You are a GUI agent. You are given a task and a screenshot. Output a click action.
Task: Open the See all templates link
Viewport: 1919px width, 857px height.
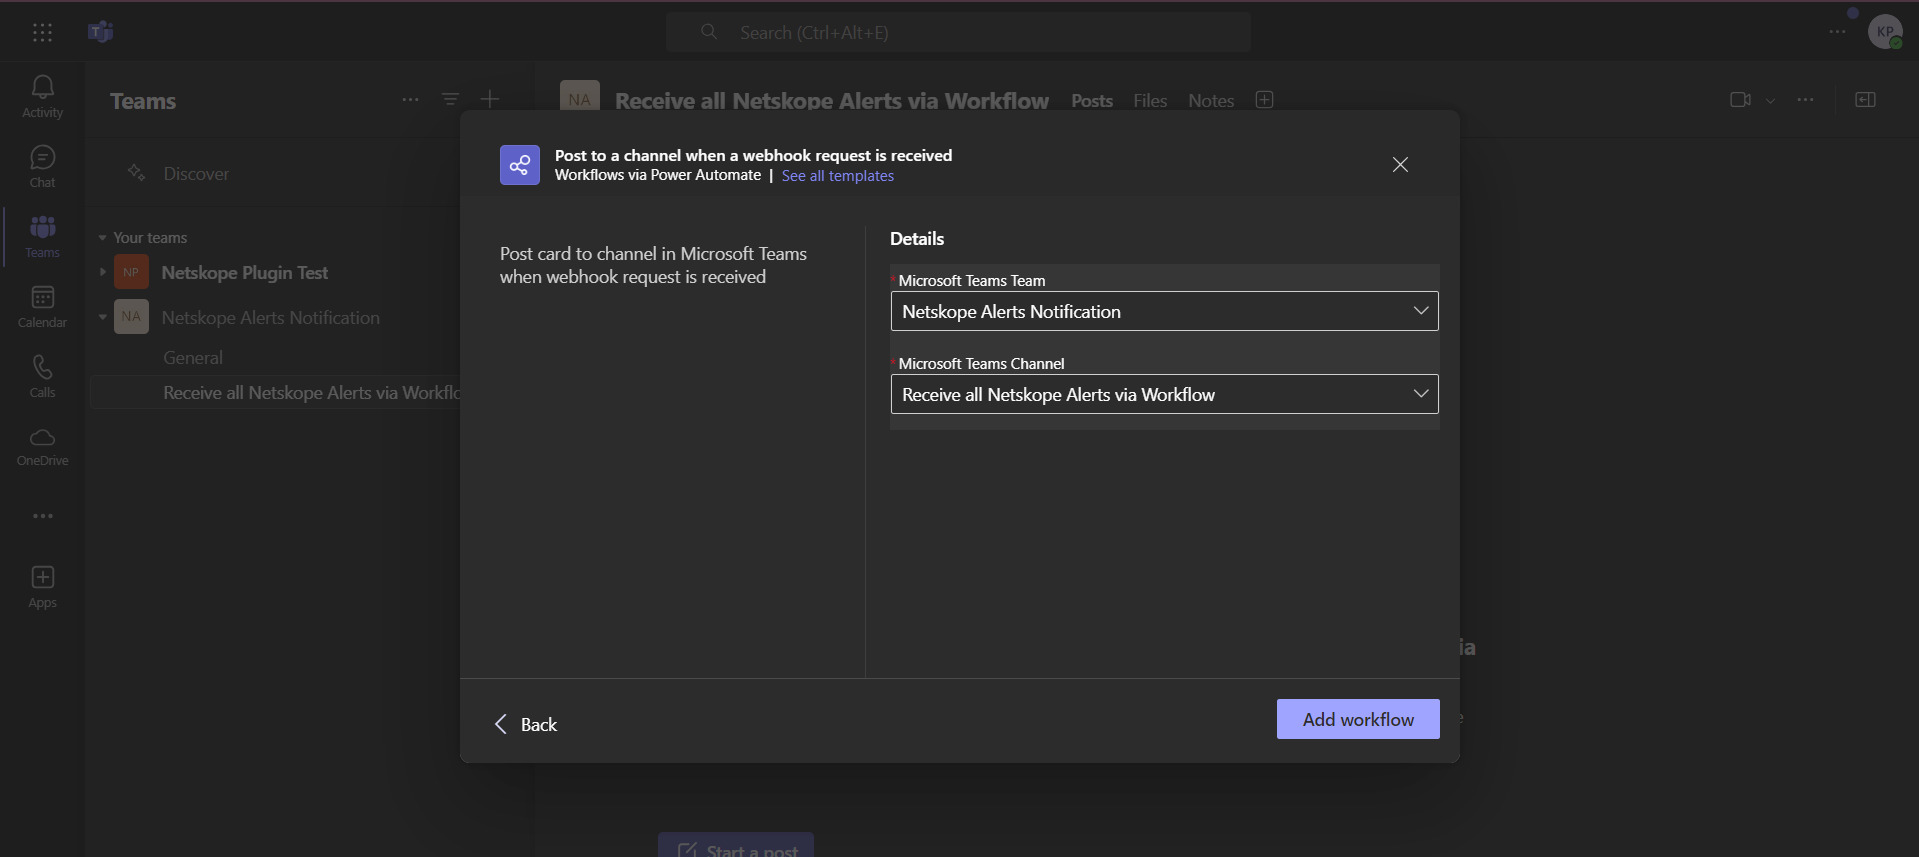[x=838, y=176]
